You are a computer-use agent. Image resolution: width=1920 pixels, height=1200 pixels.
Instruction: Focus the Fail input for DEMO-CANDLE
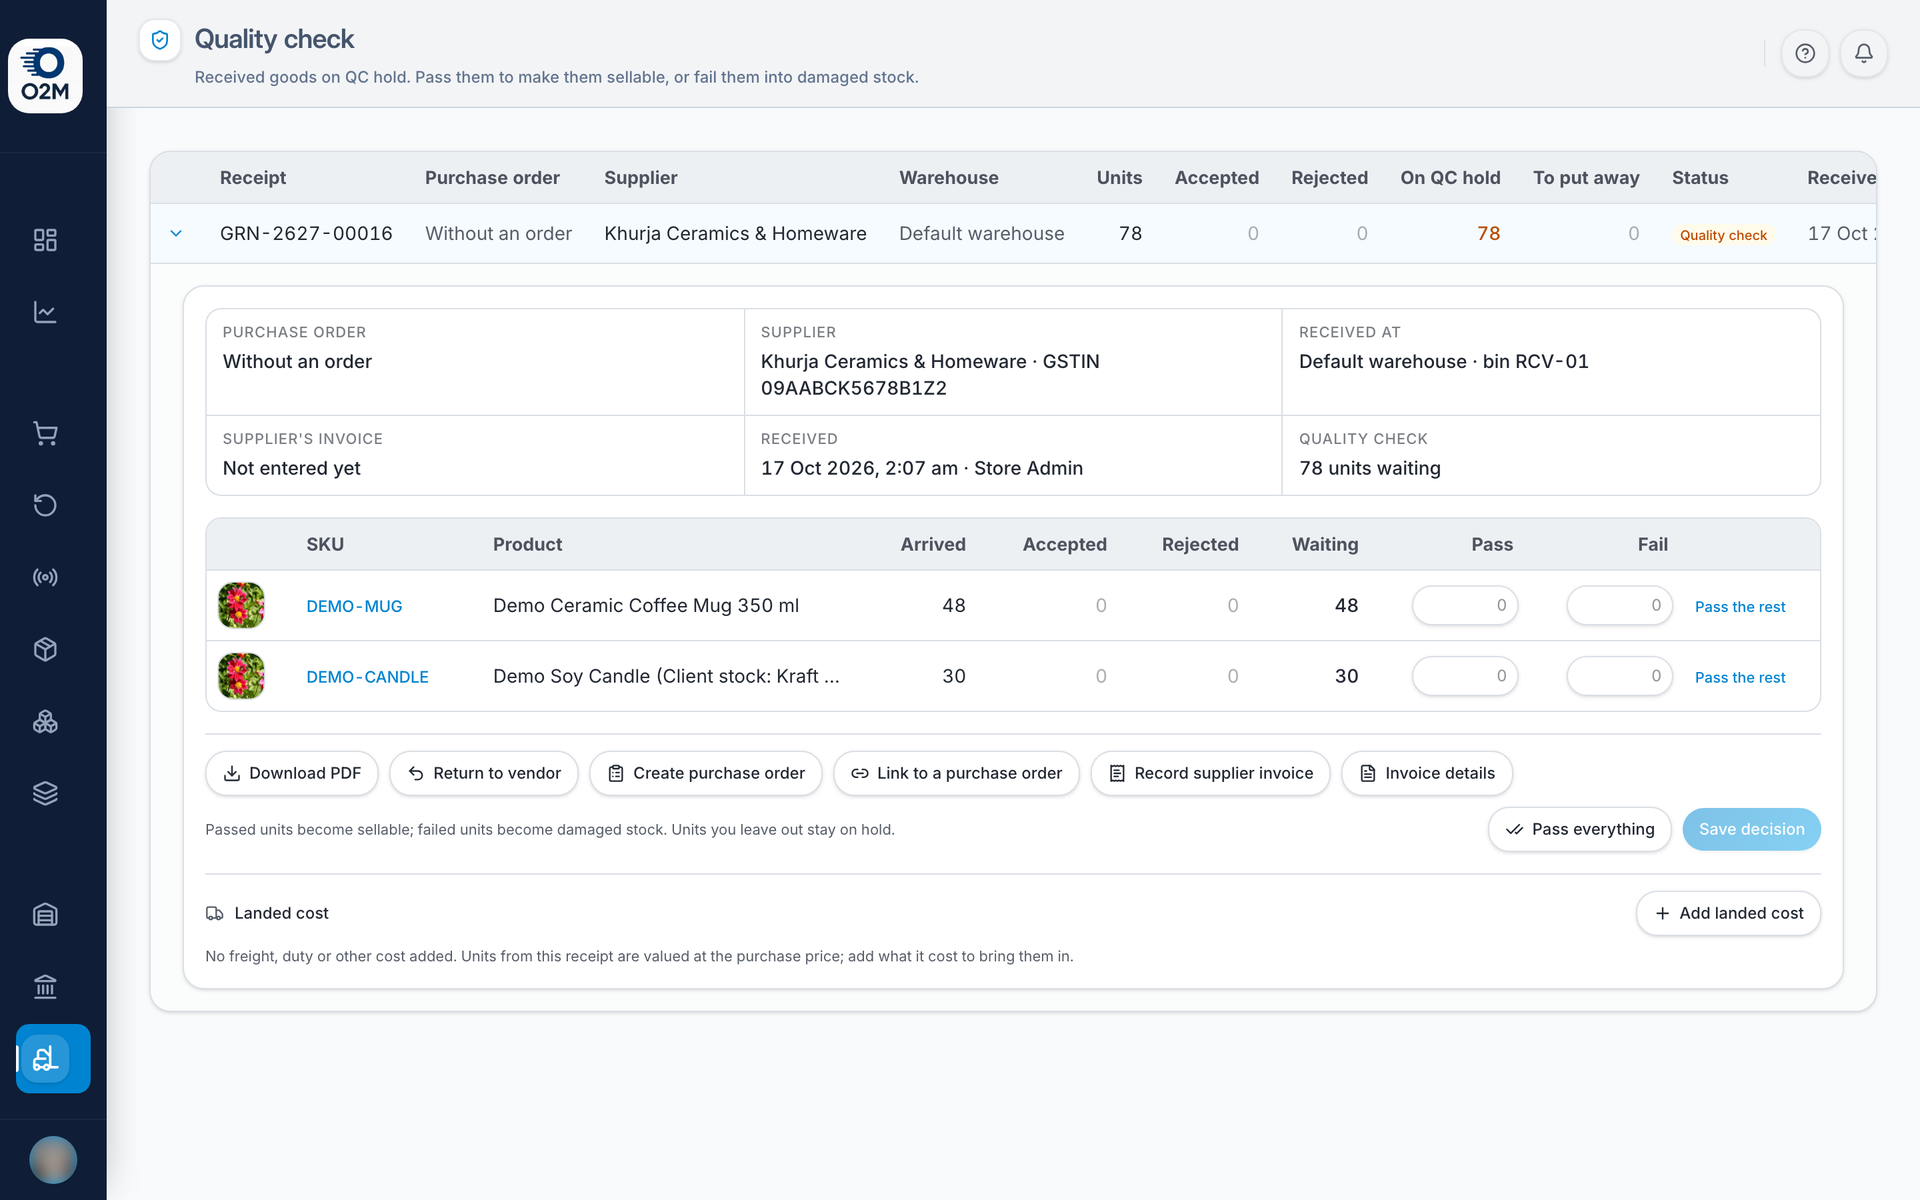point(1620,676)
